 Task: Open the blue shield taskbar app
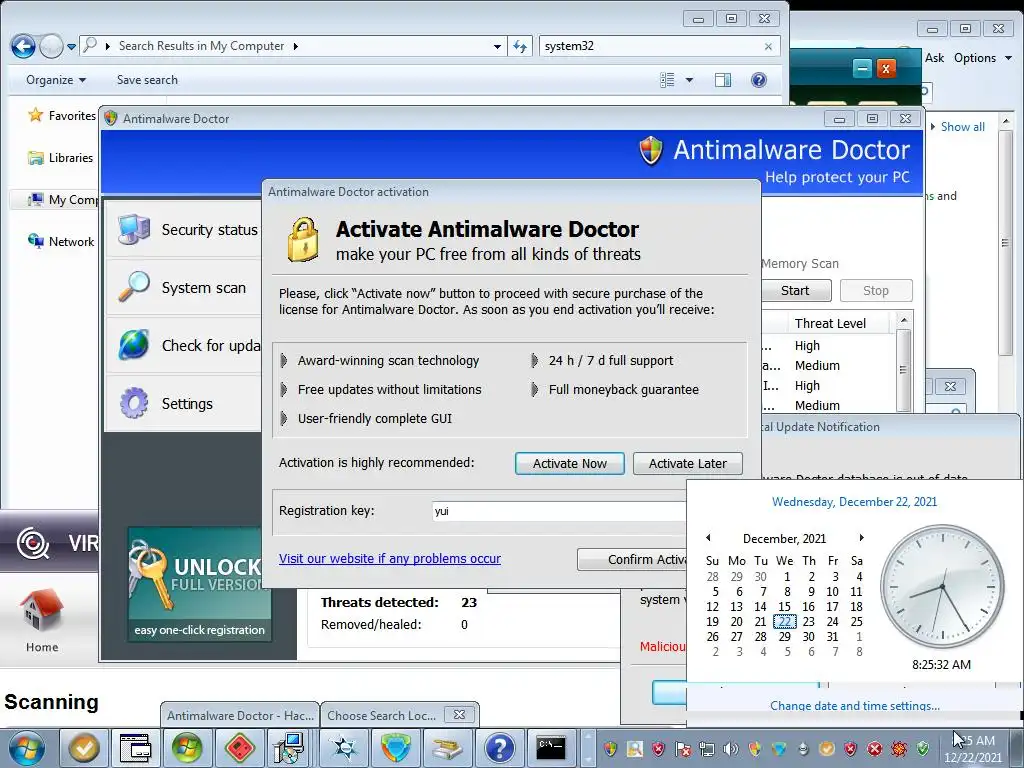396,748
